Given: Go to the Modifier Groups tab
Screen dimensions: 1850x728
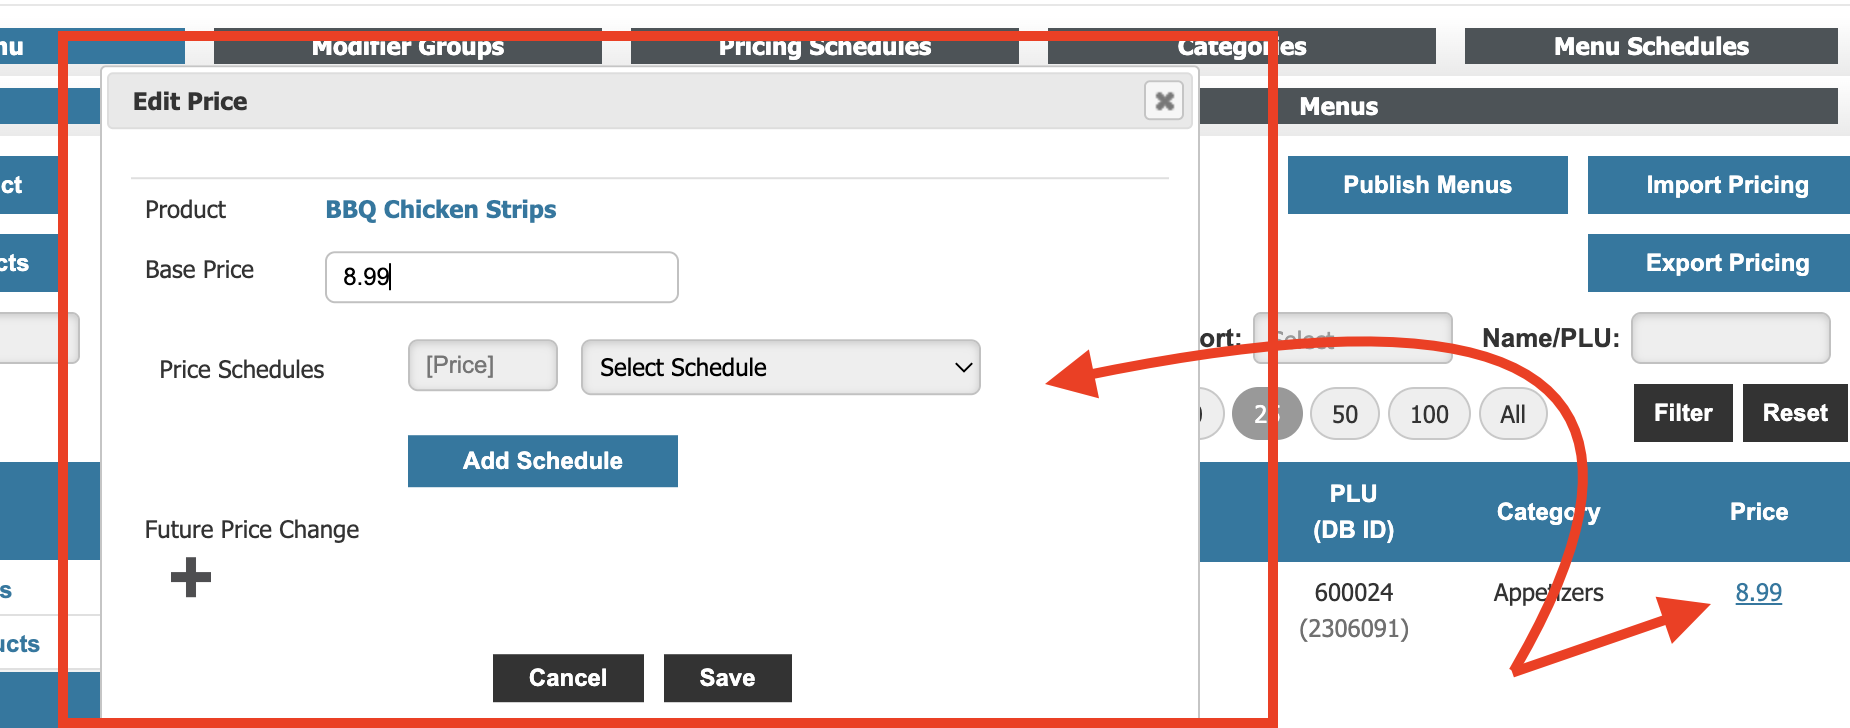Looking at the screenshot, I should (x=407, y=48).
